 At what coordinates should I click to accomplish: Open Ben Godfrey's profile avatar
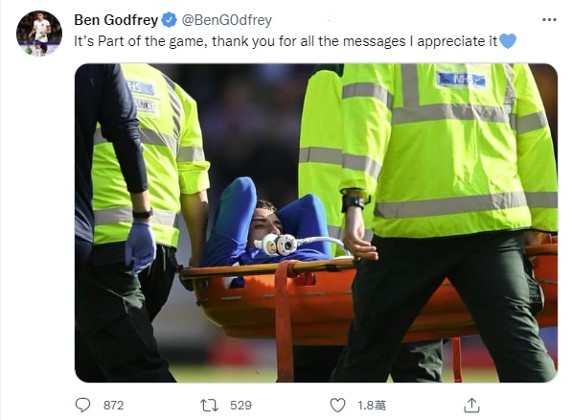(x=39, y=33)
